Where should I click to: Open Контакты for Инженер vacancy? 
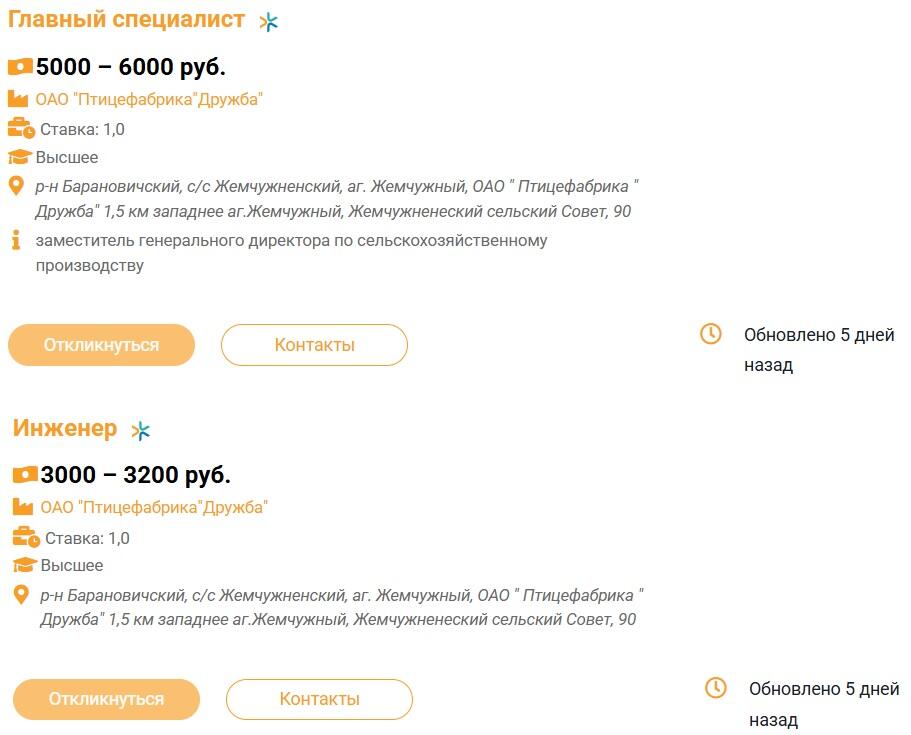(320, 699)
